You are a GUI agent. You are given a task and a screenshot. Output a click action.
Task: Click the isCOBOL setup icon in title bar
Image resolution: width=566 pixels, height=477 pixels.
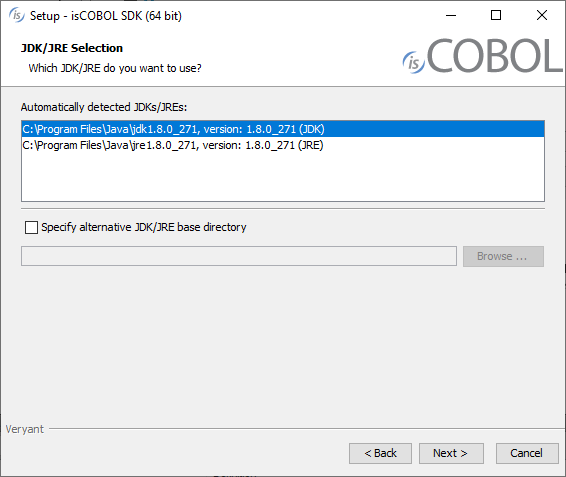coord(17,16)
